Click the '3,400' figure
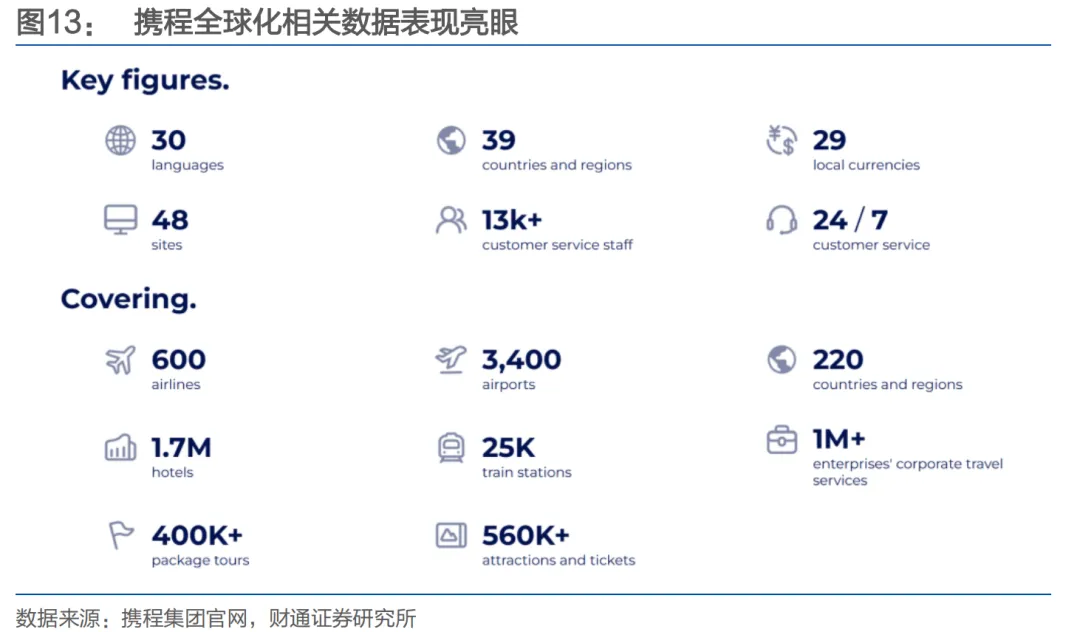This screenshot has height=632, width=1080. [x=521, y=360]
